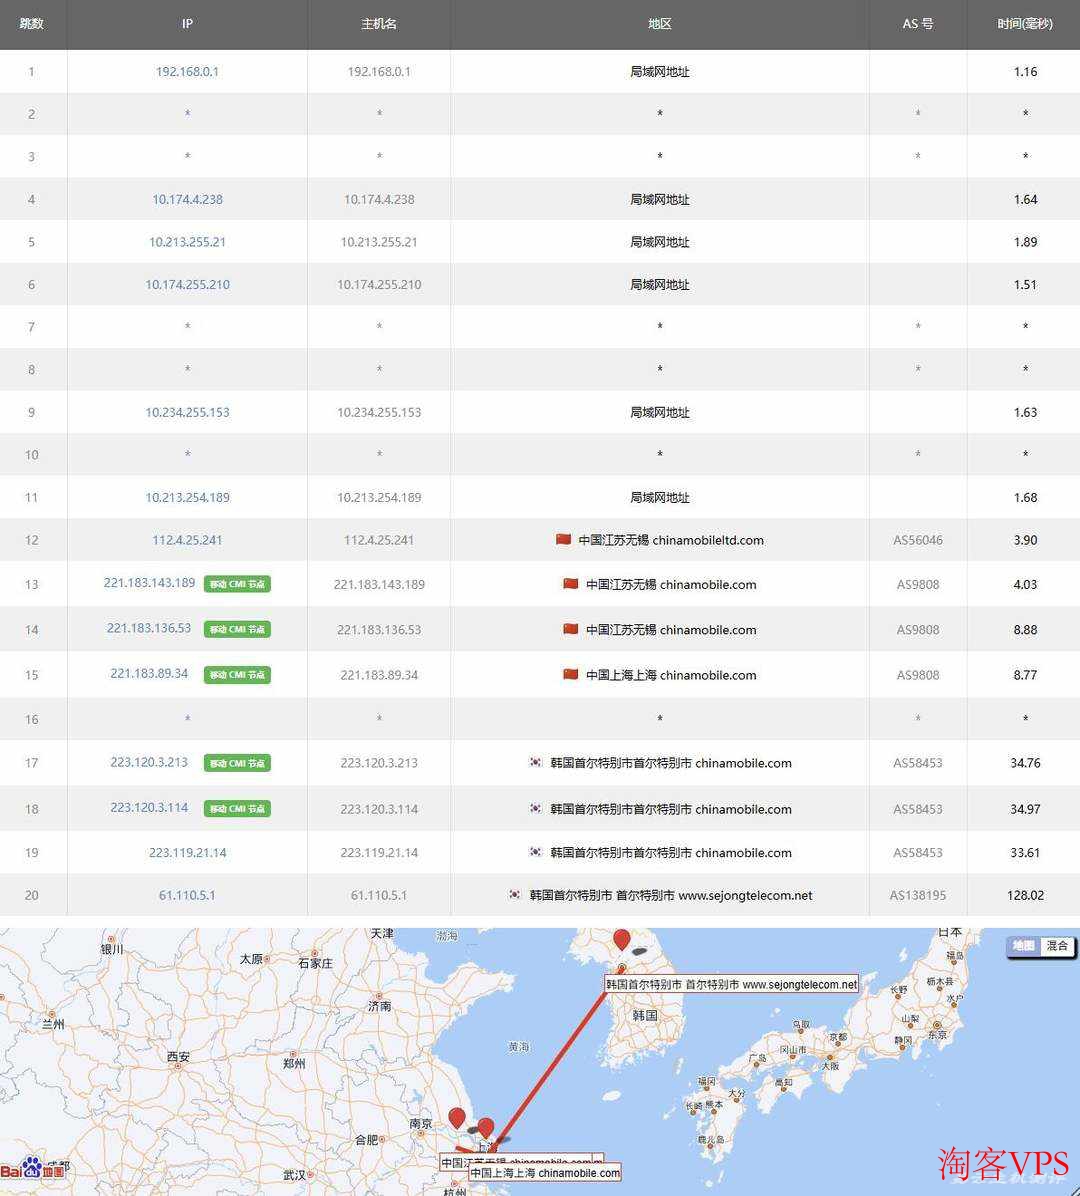Image resolution: width=1080 pixels, height=1196 pixels.
Task: Click the Korea flag icon in hop 17 row
Action: pos(536,762)
